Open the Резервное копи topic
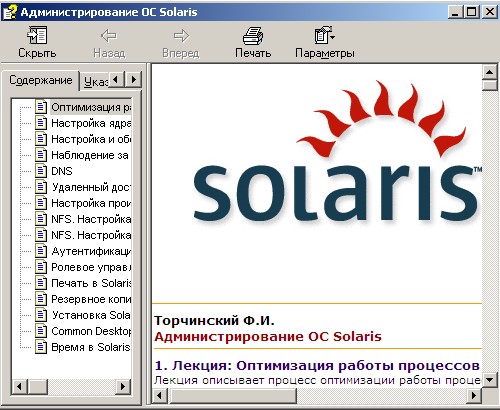Image resolution: width=500 pixels, height=410 pixels. [x=91, y=299]
